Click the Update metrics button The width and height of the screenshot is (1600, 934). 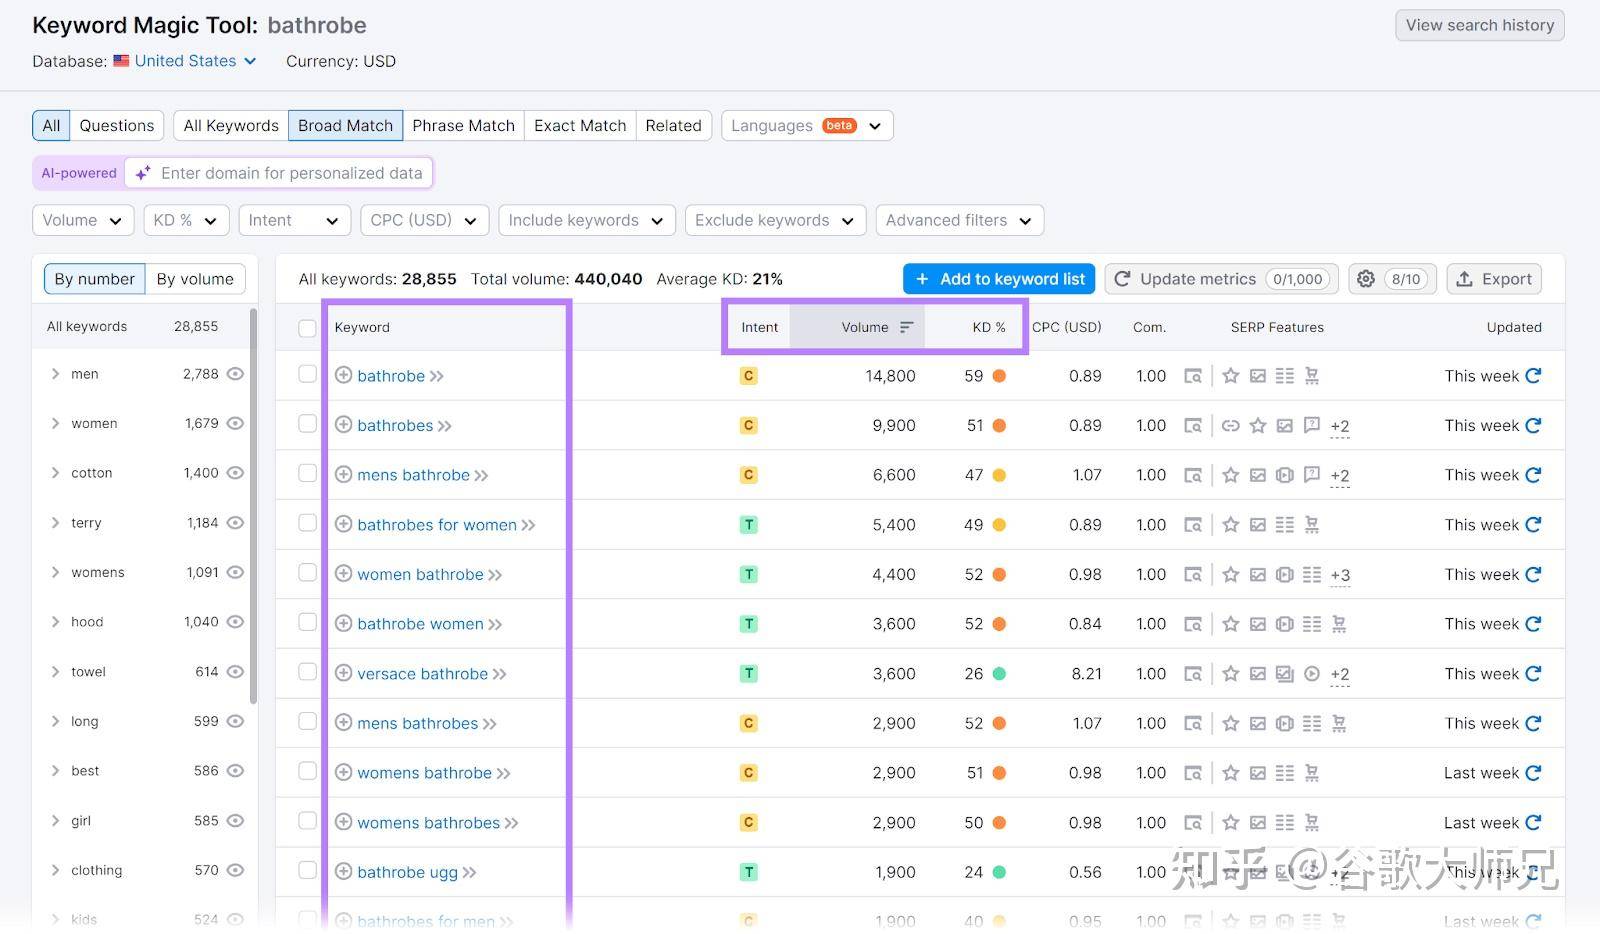point(1221,279)
